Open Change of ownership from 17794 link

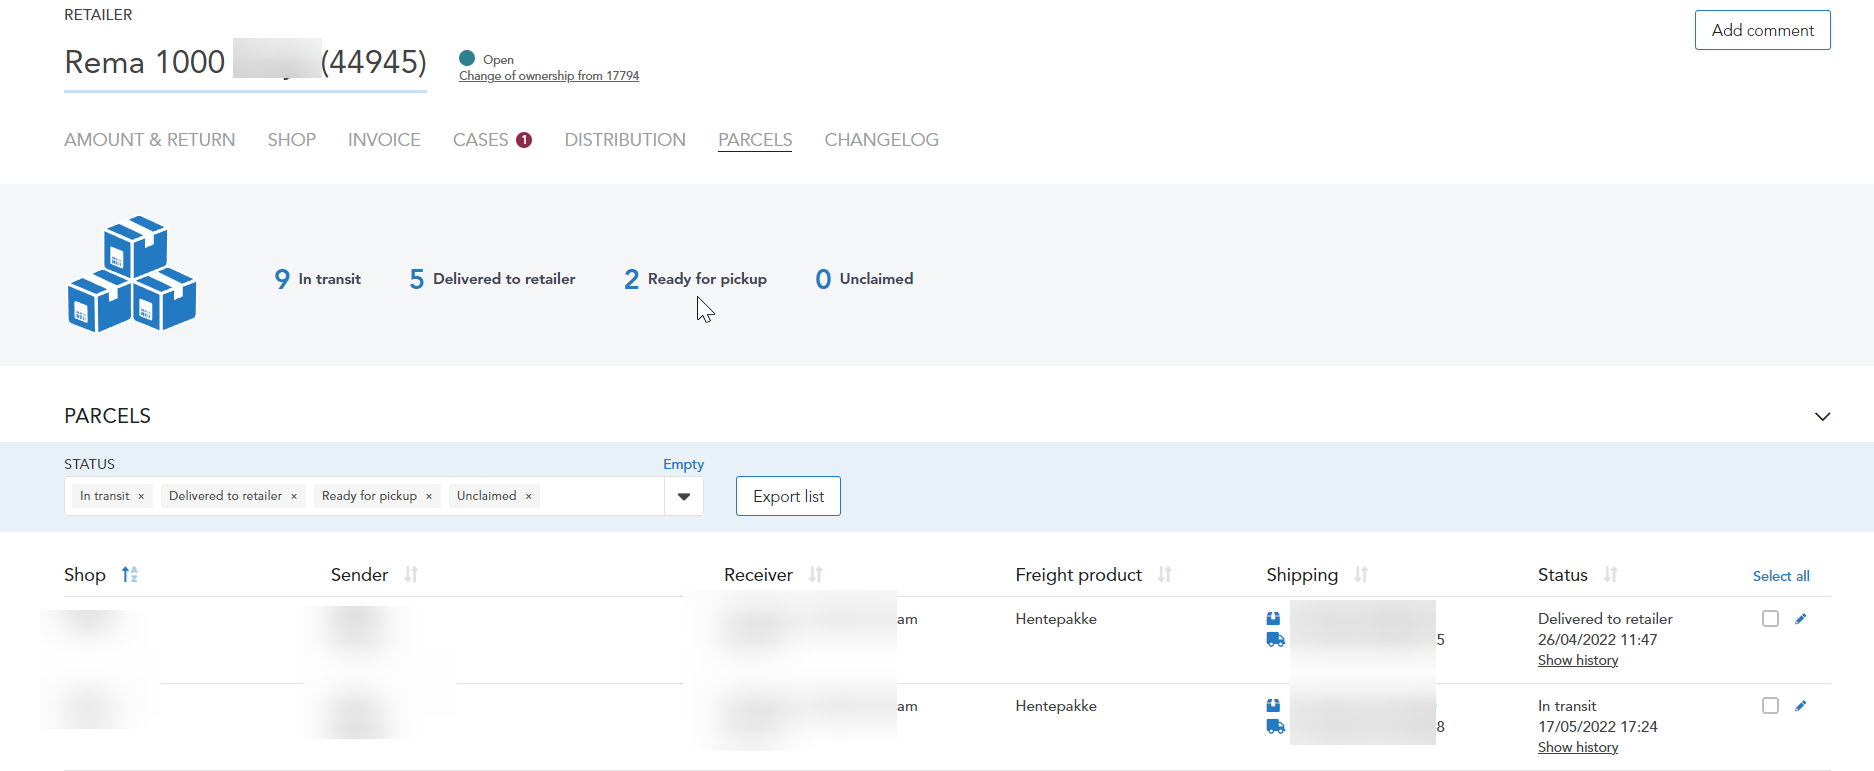pos(549,76)
